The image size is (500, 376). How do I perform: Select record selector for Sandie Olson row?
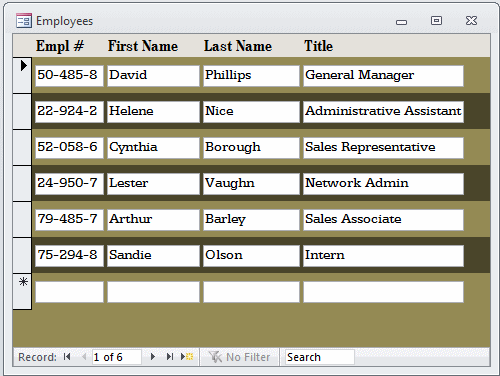click(x=22, y=255)
